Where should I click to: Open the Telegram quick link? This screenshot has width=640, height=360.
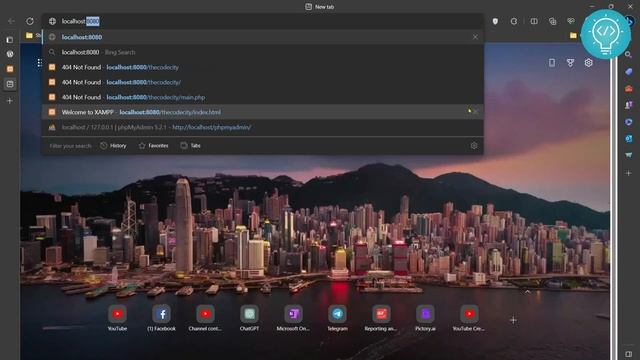coord(337,318)
